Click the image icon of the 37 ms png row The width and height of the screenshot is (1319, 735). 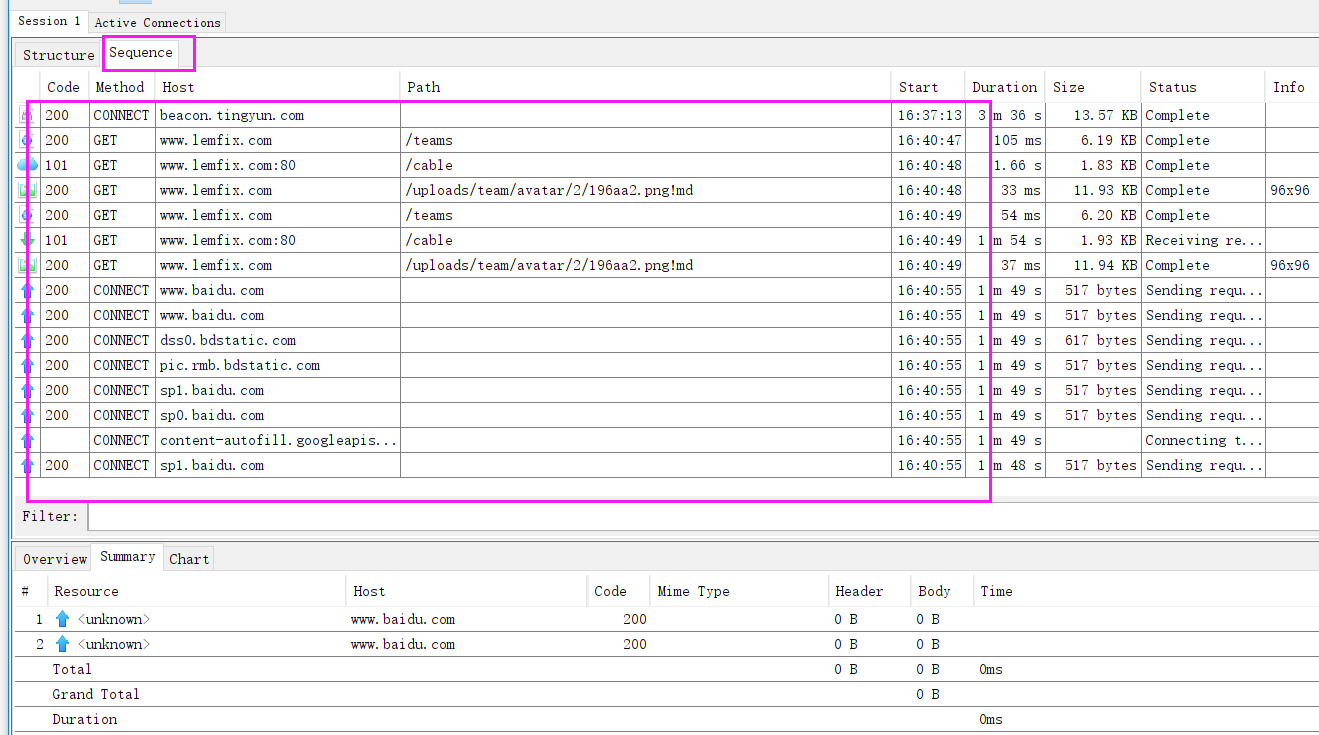pos(27,265)
